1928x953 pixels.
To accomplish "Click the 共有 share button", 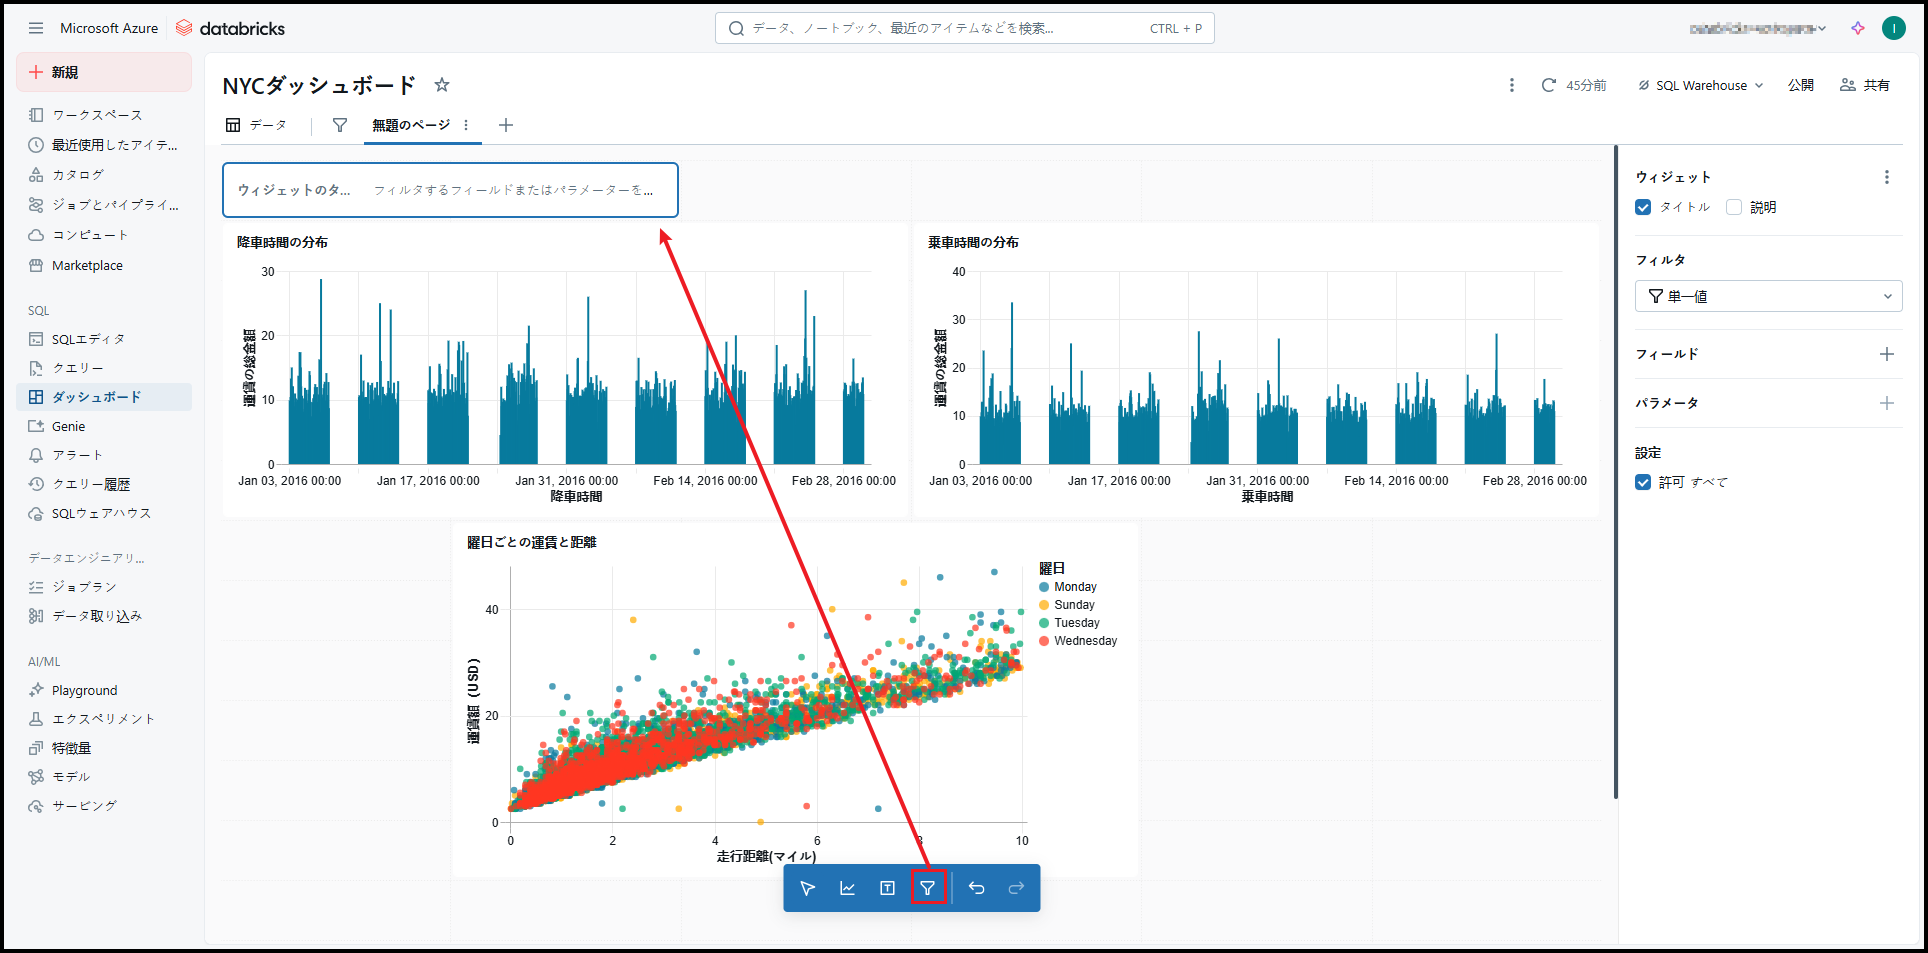I will (x=1865, y=85).
